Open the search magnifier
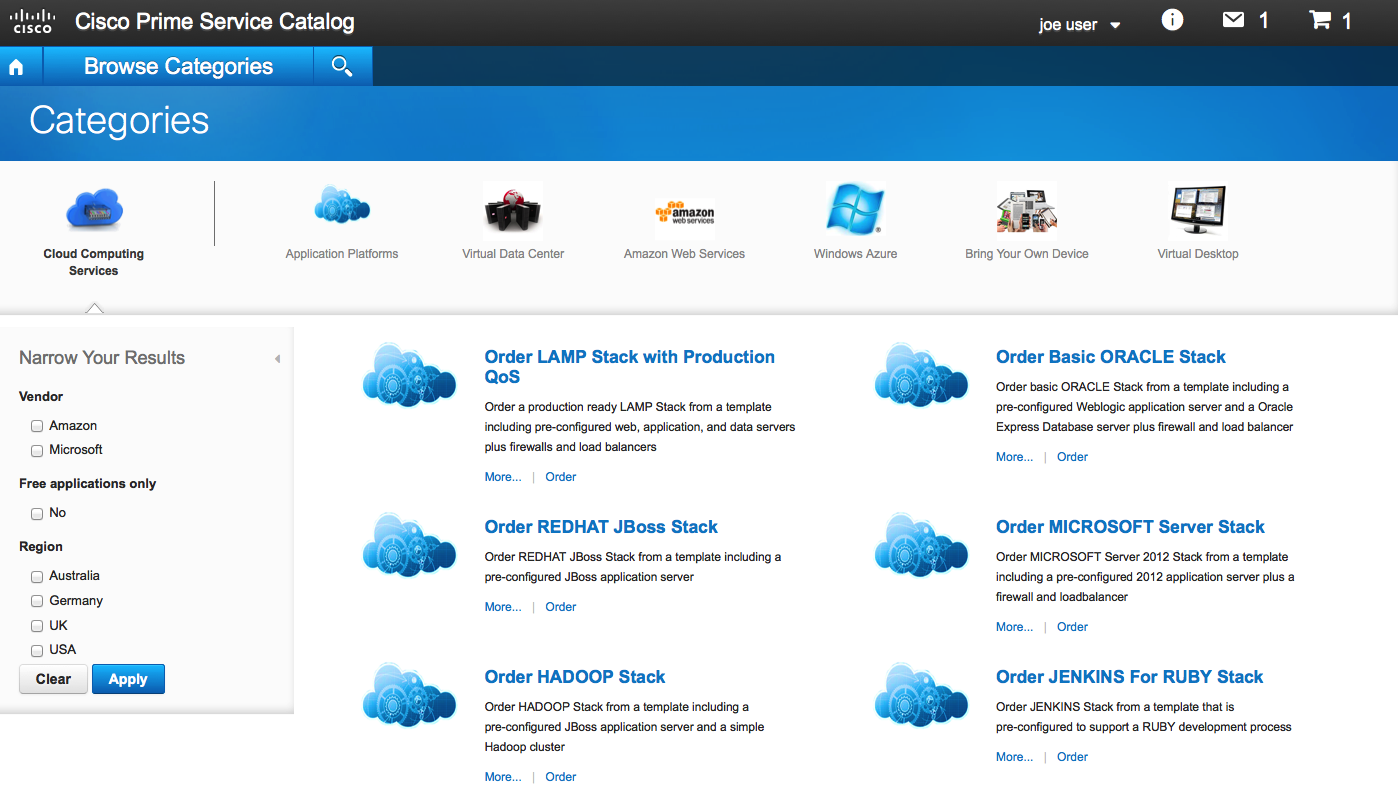1398x792 pixels. (342, 65)
